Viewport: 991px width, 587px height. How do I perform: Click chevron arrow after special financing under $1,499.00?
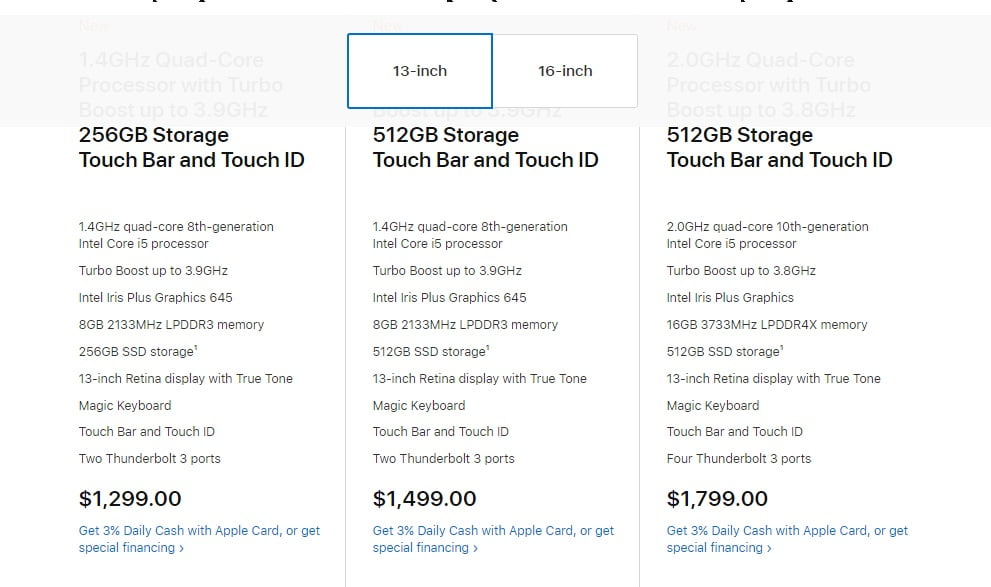pyautogui.click(x=475, y=548)
